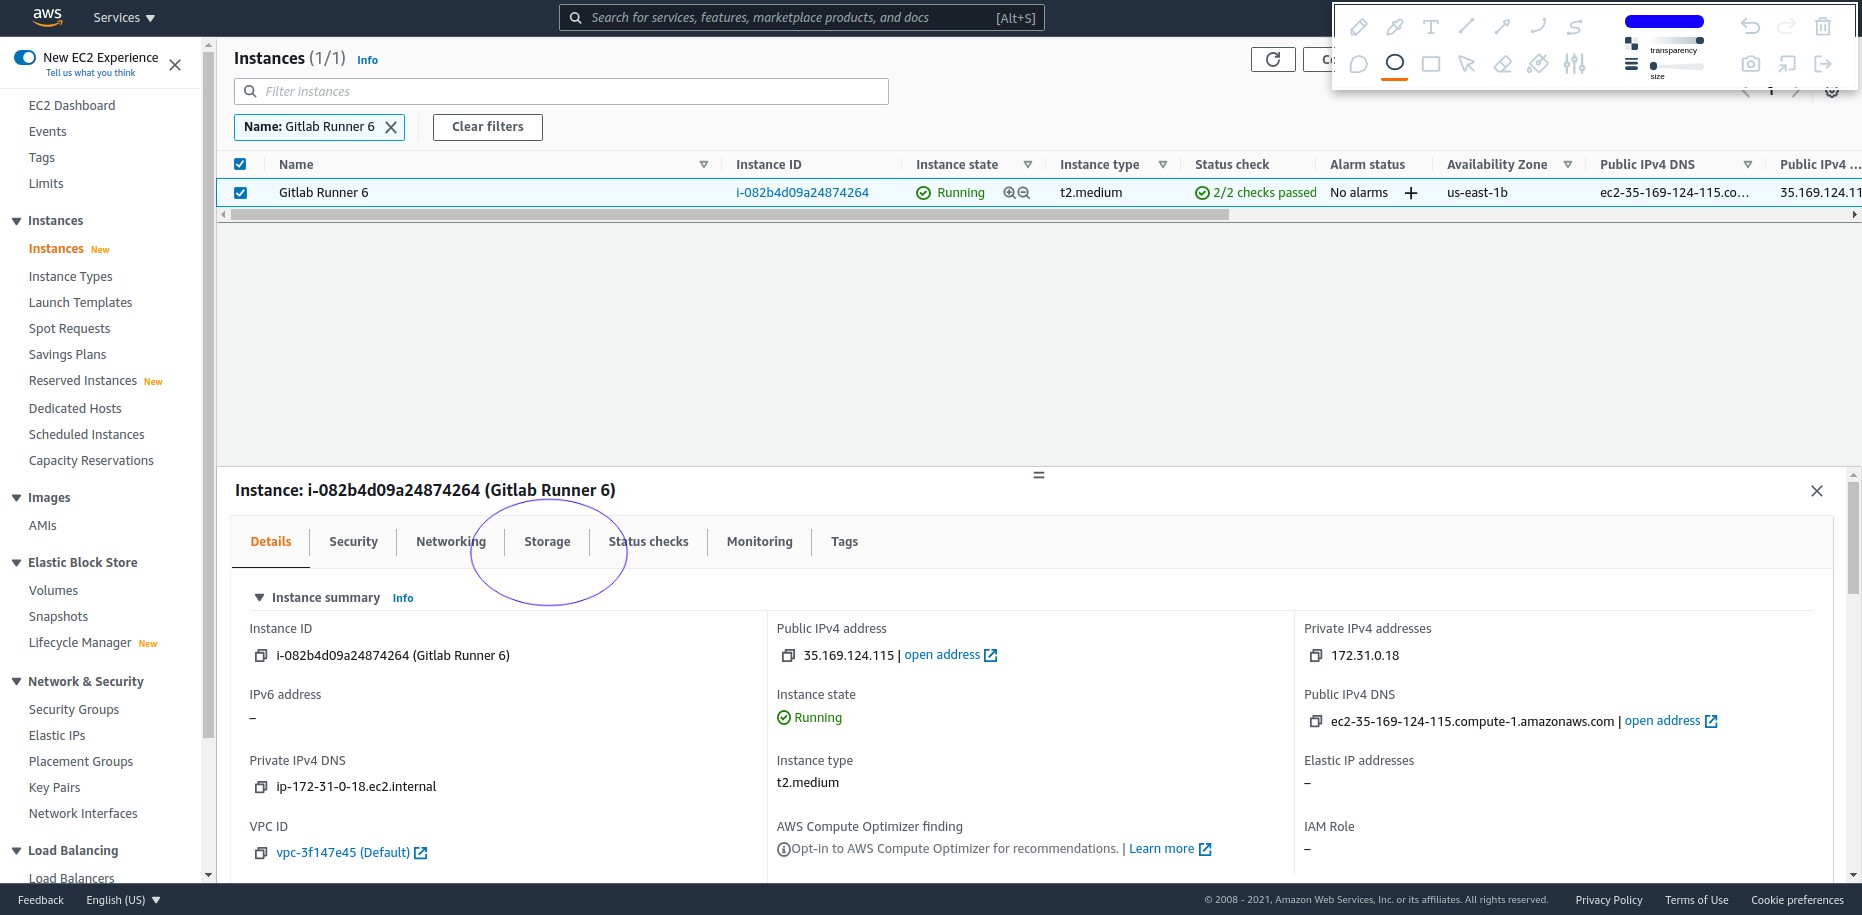Viewport: 1862px width, 915px height.
Task: Click Learn more about Compute Optimizer
Action: point(1170,849)
